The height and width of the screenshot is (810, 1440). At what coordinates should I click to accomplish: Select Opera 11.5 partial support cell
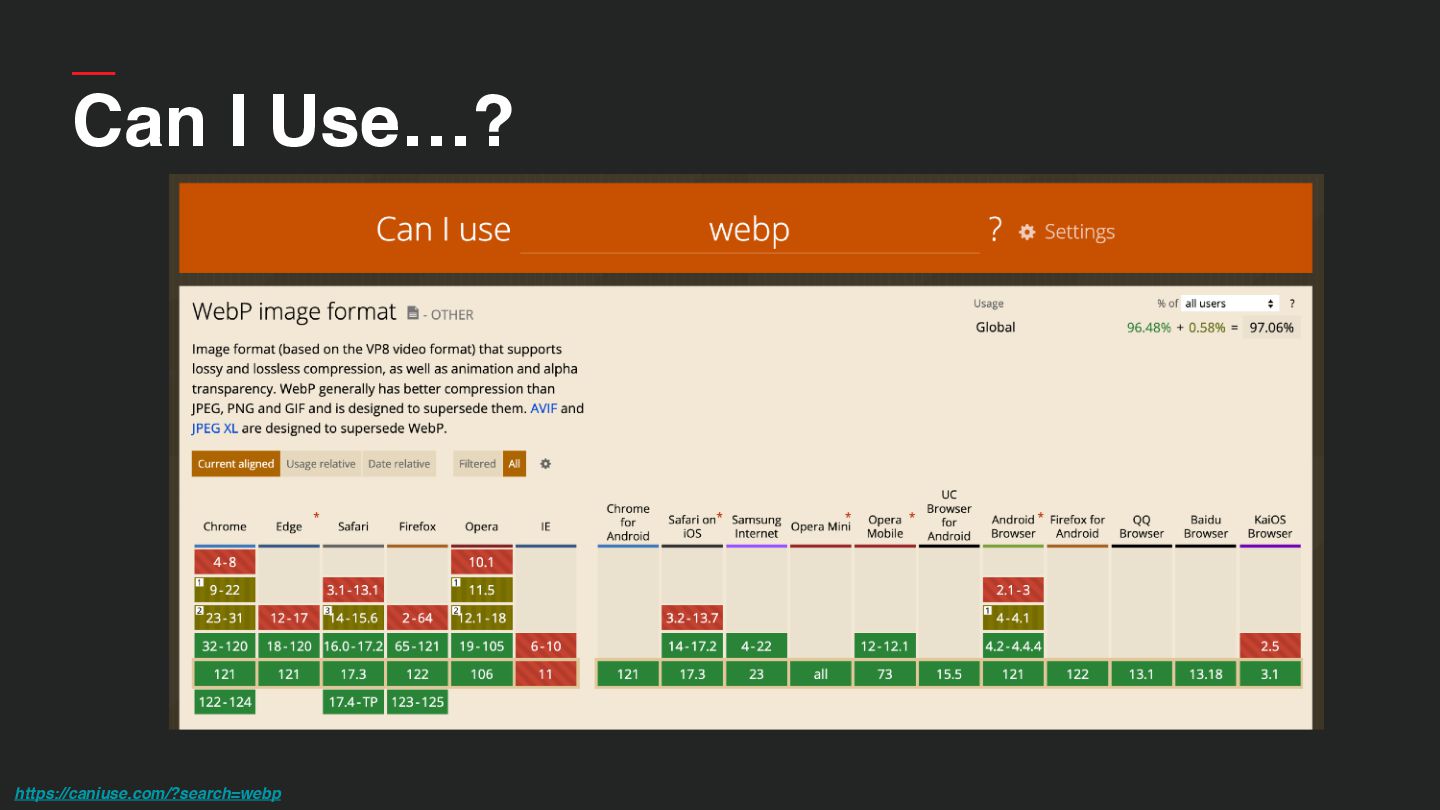point(482,590)
